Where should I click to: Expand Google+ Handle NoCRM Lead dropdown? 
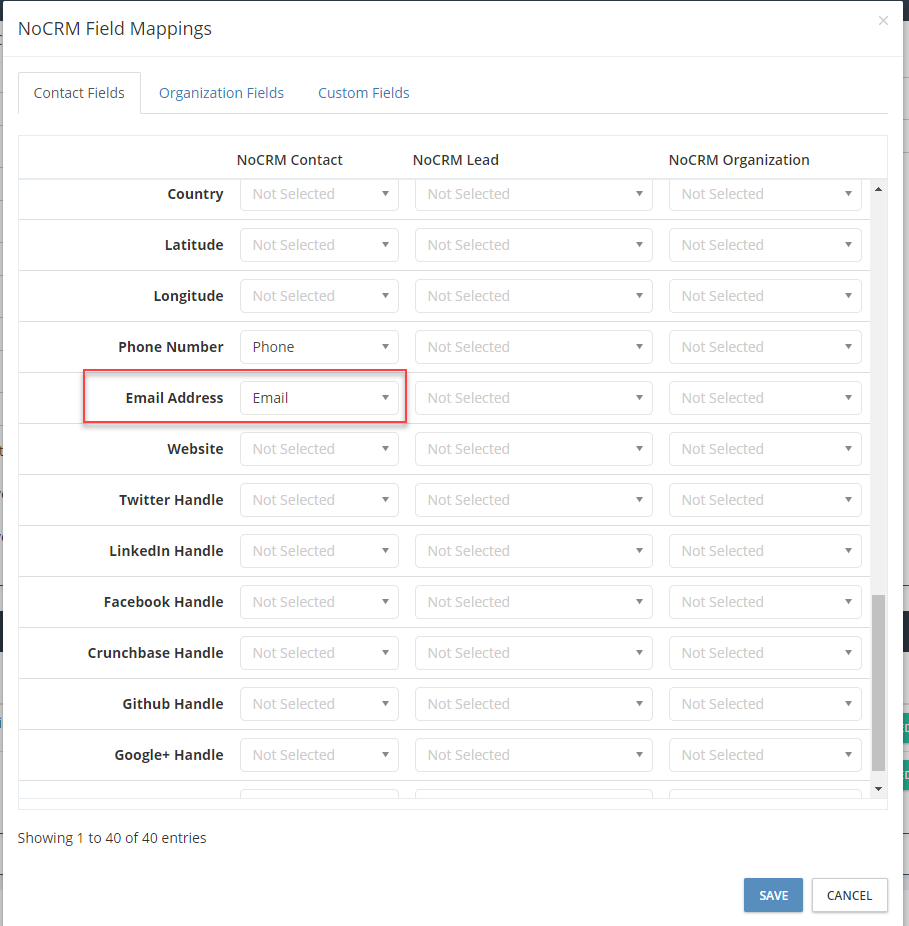(533, 755)
